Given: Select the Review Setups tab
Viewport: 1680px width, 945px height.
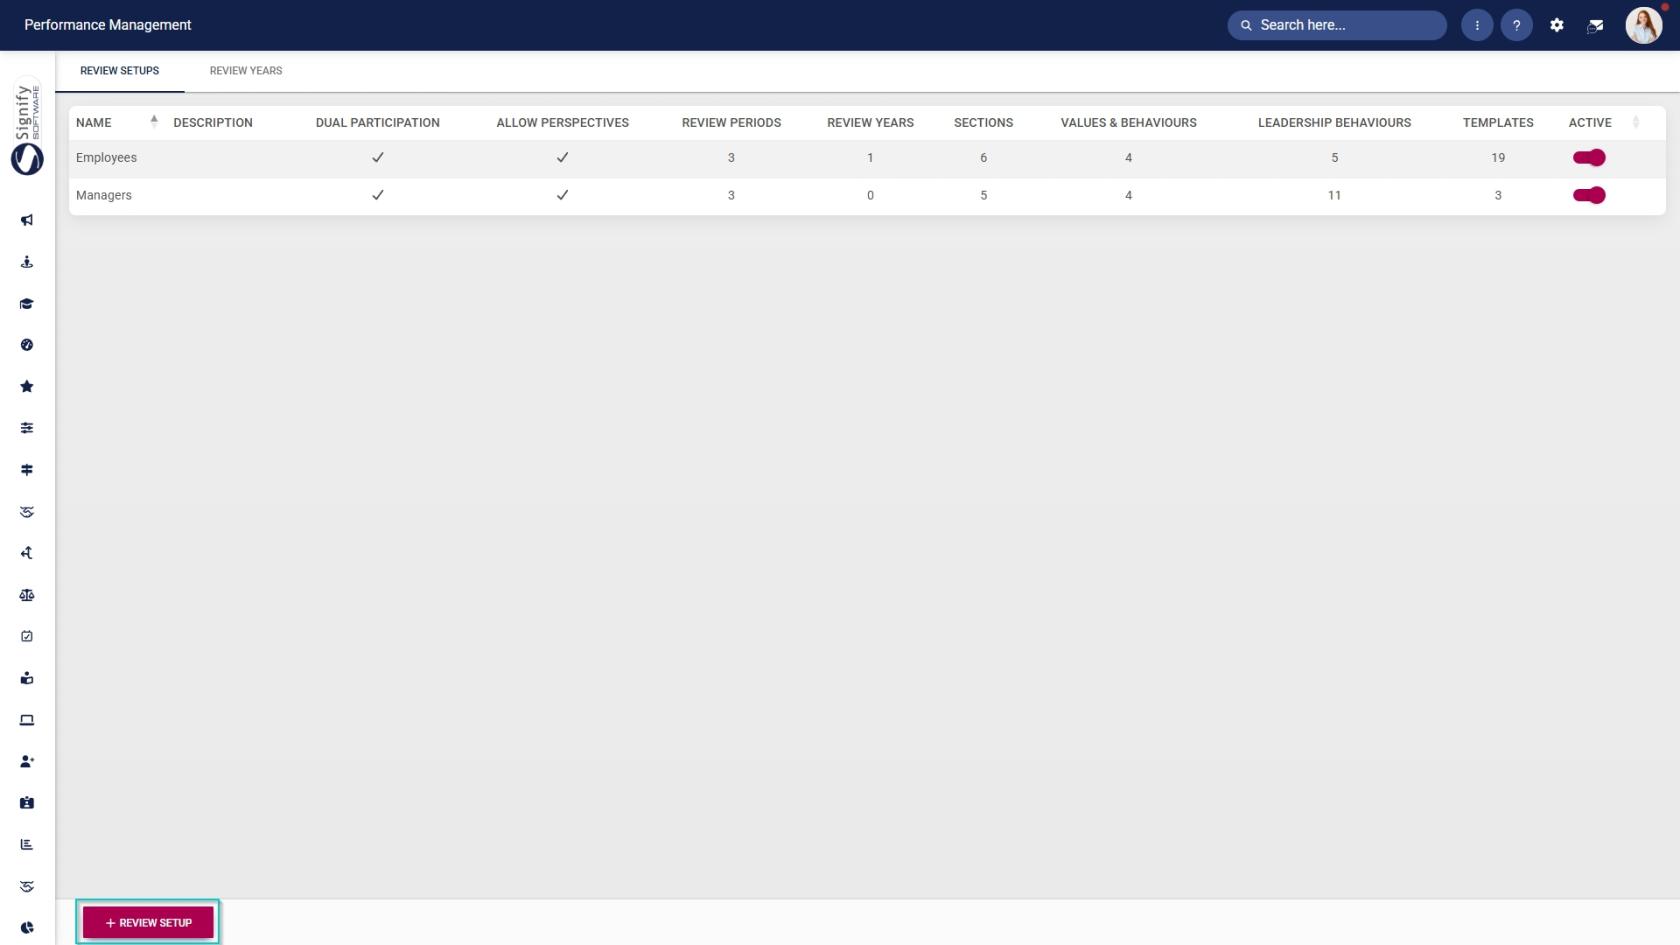Looking at the screenshot, I should 120,71.
